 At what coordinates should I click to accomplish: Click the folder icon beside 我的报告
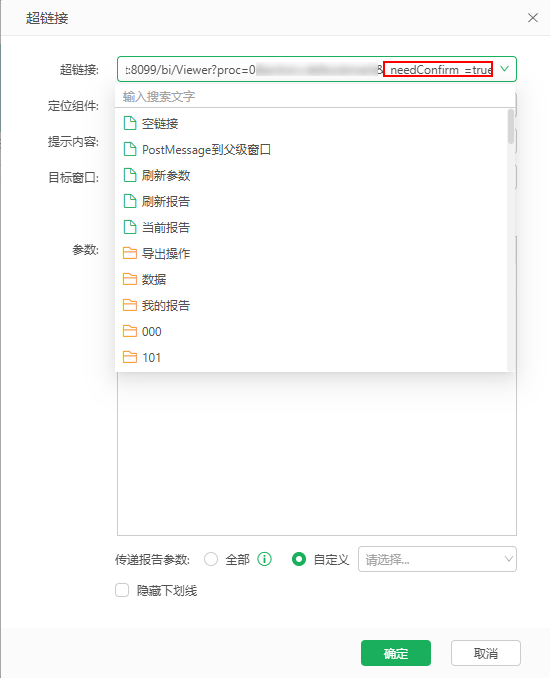click(130, 305)
